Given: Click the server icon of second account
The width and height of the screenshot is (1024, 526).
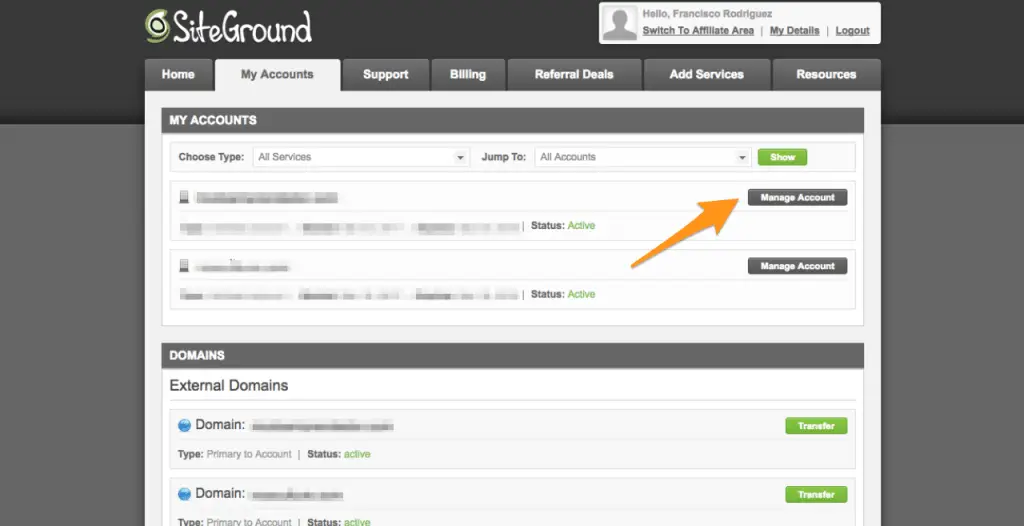Looking at the screenshot, I should coord(184,265).
